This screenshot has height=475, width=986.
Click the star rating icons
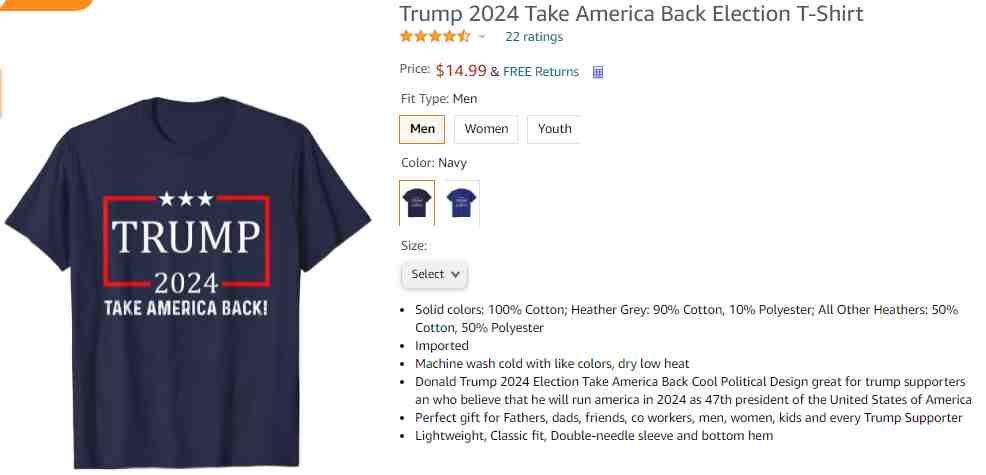point(435,36)
